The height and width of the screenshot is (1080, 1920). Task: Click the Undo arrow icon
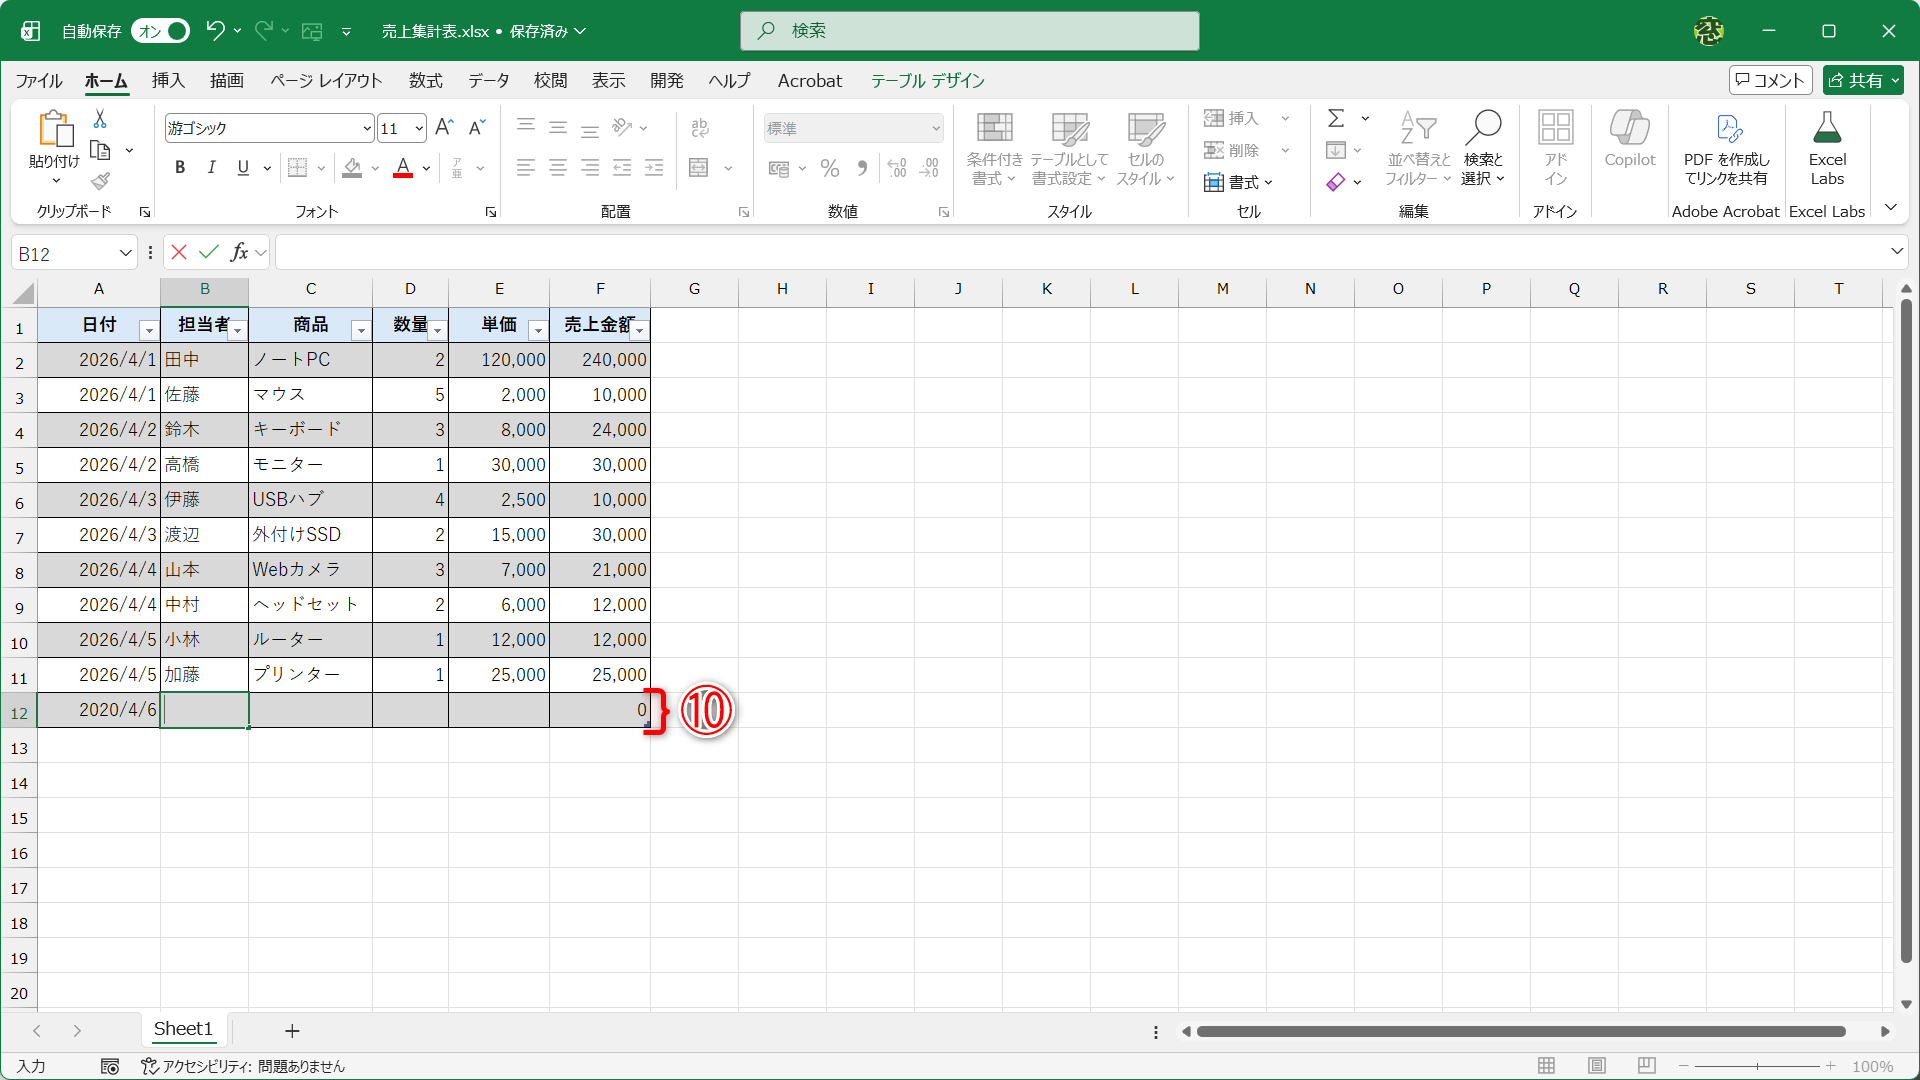(215, 31)
